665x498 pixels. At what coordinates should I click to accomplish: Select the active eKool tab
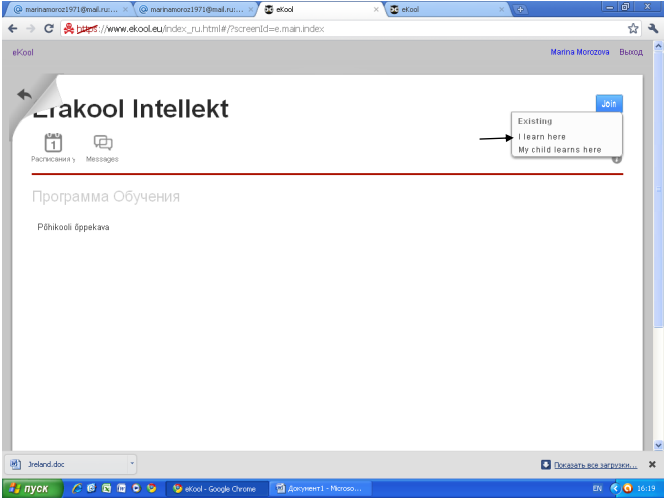pos(320,9)
